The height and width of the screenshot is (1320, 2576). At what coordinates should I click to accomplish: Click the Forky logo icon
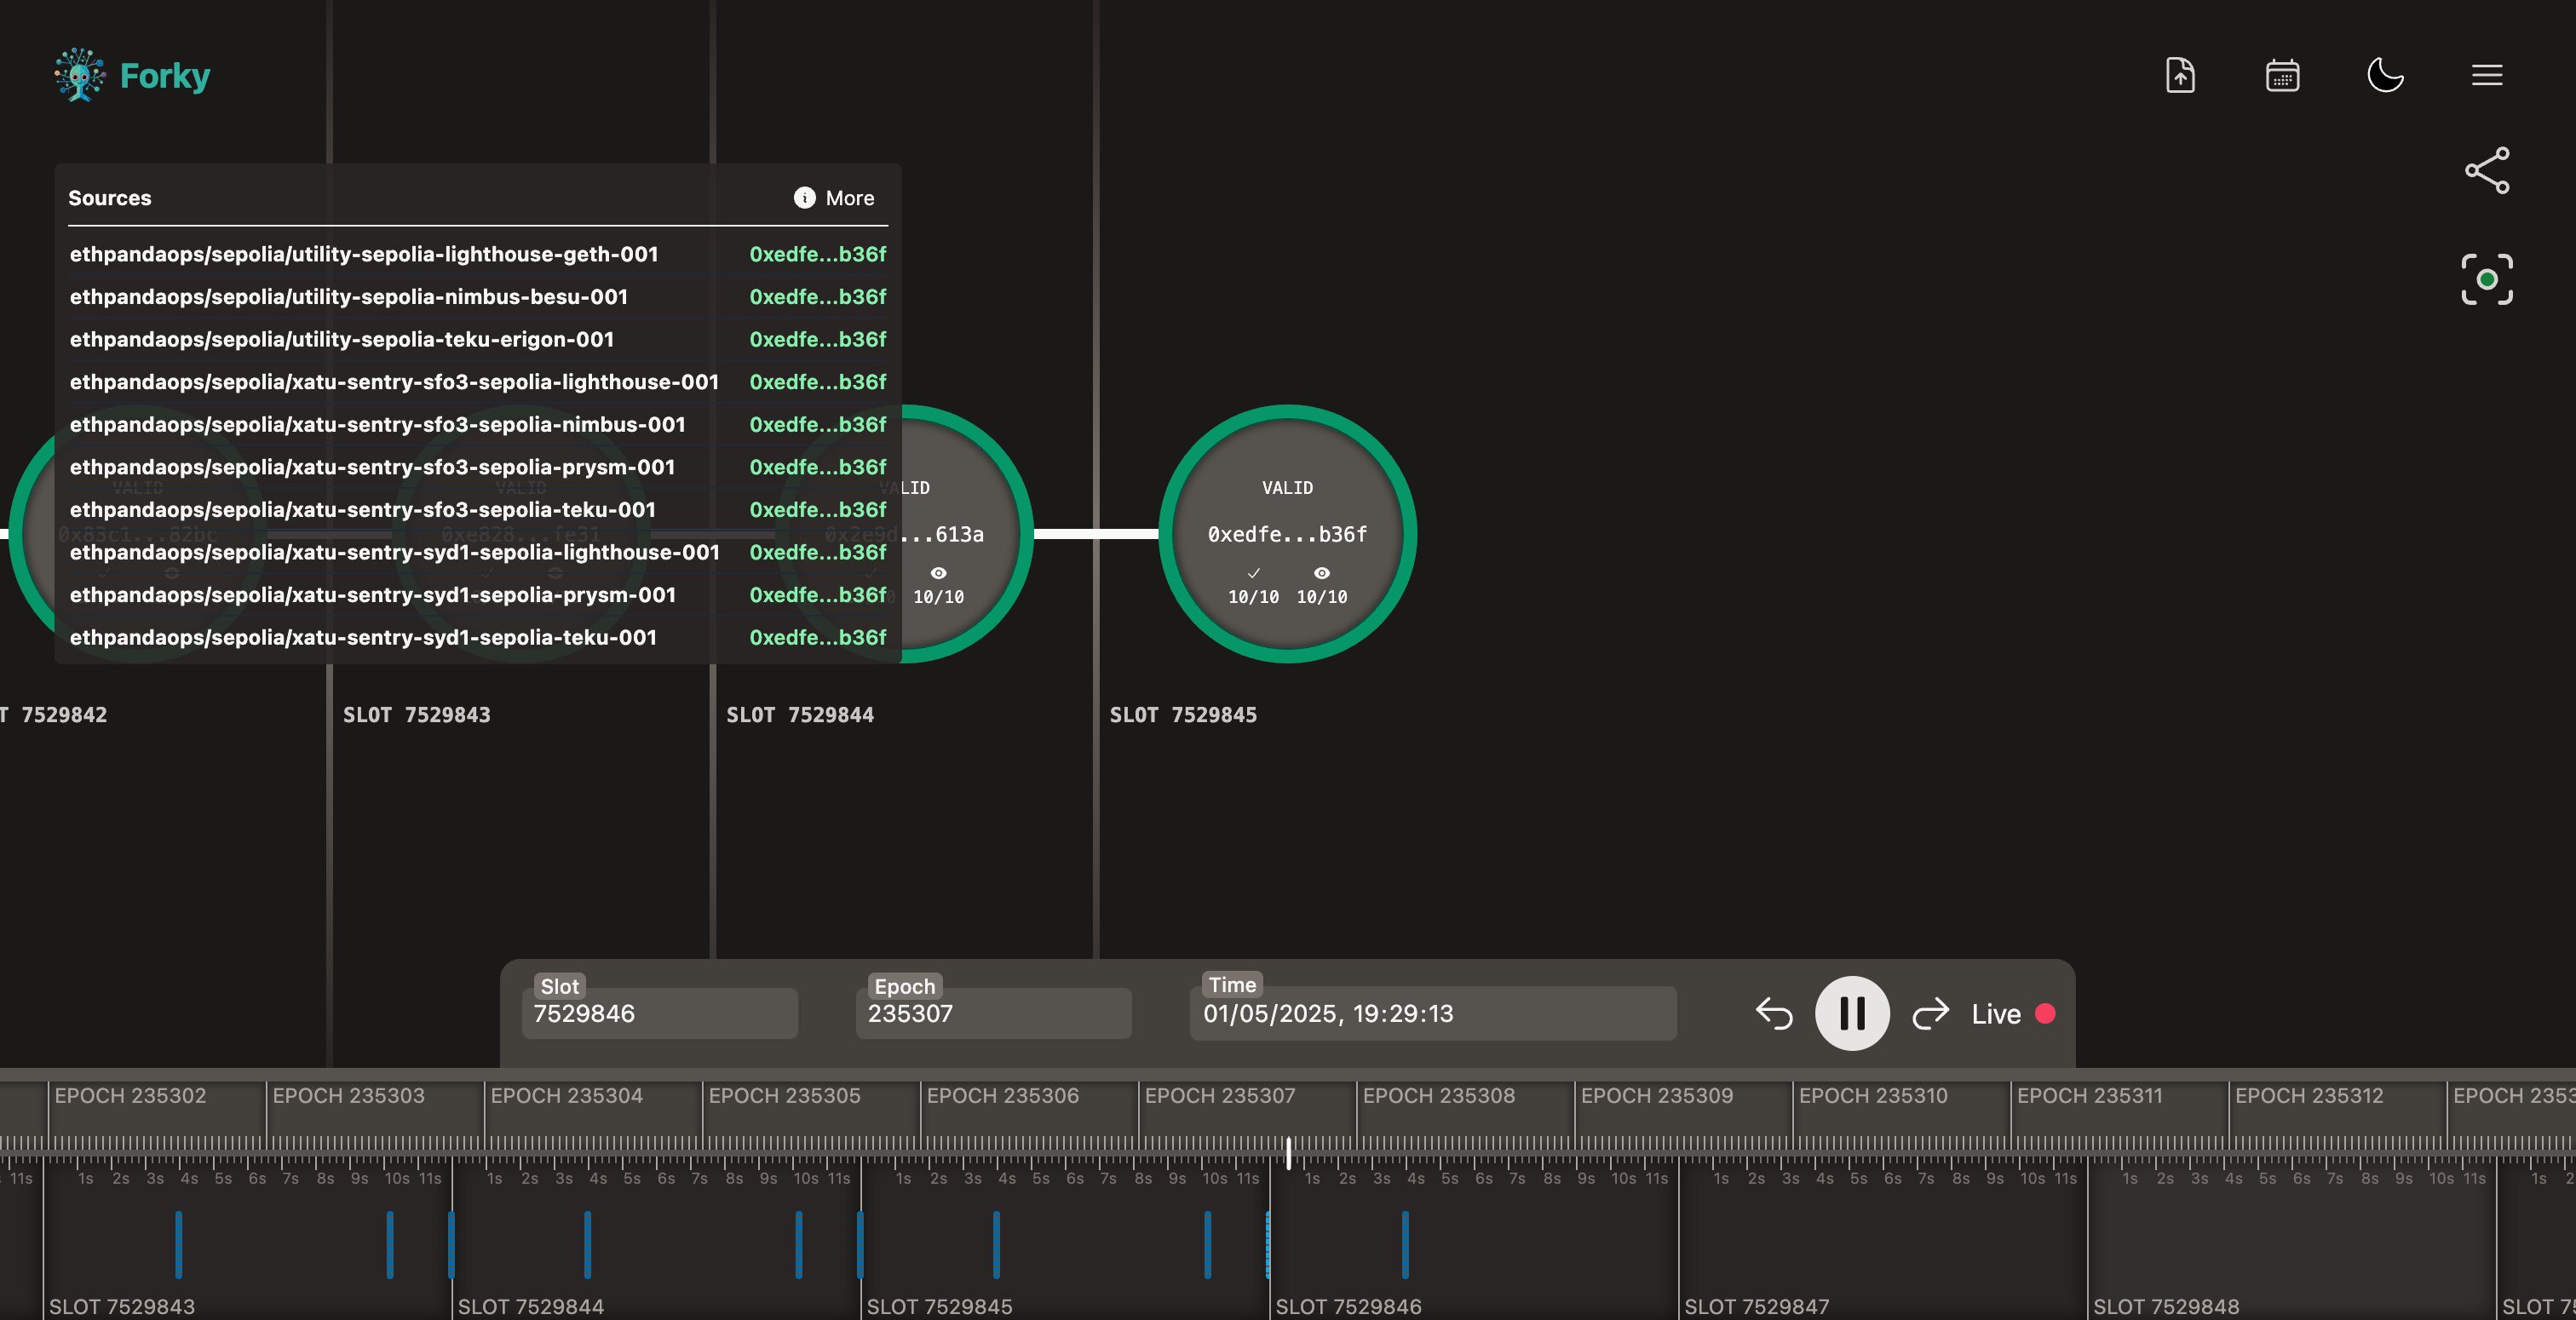(x=80, y=75)
